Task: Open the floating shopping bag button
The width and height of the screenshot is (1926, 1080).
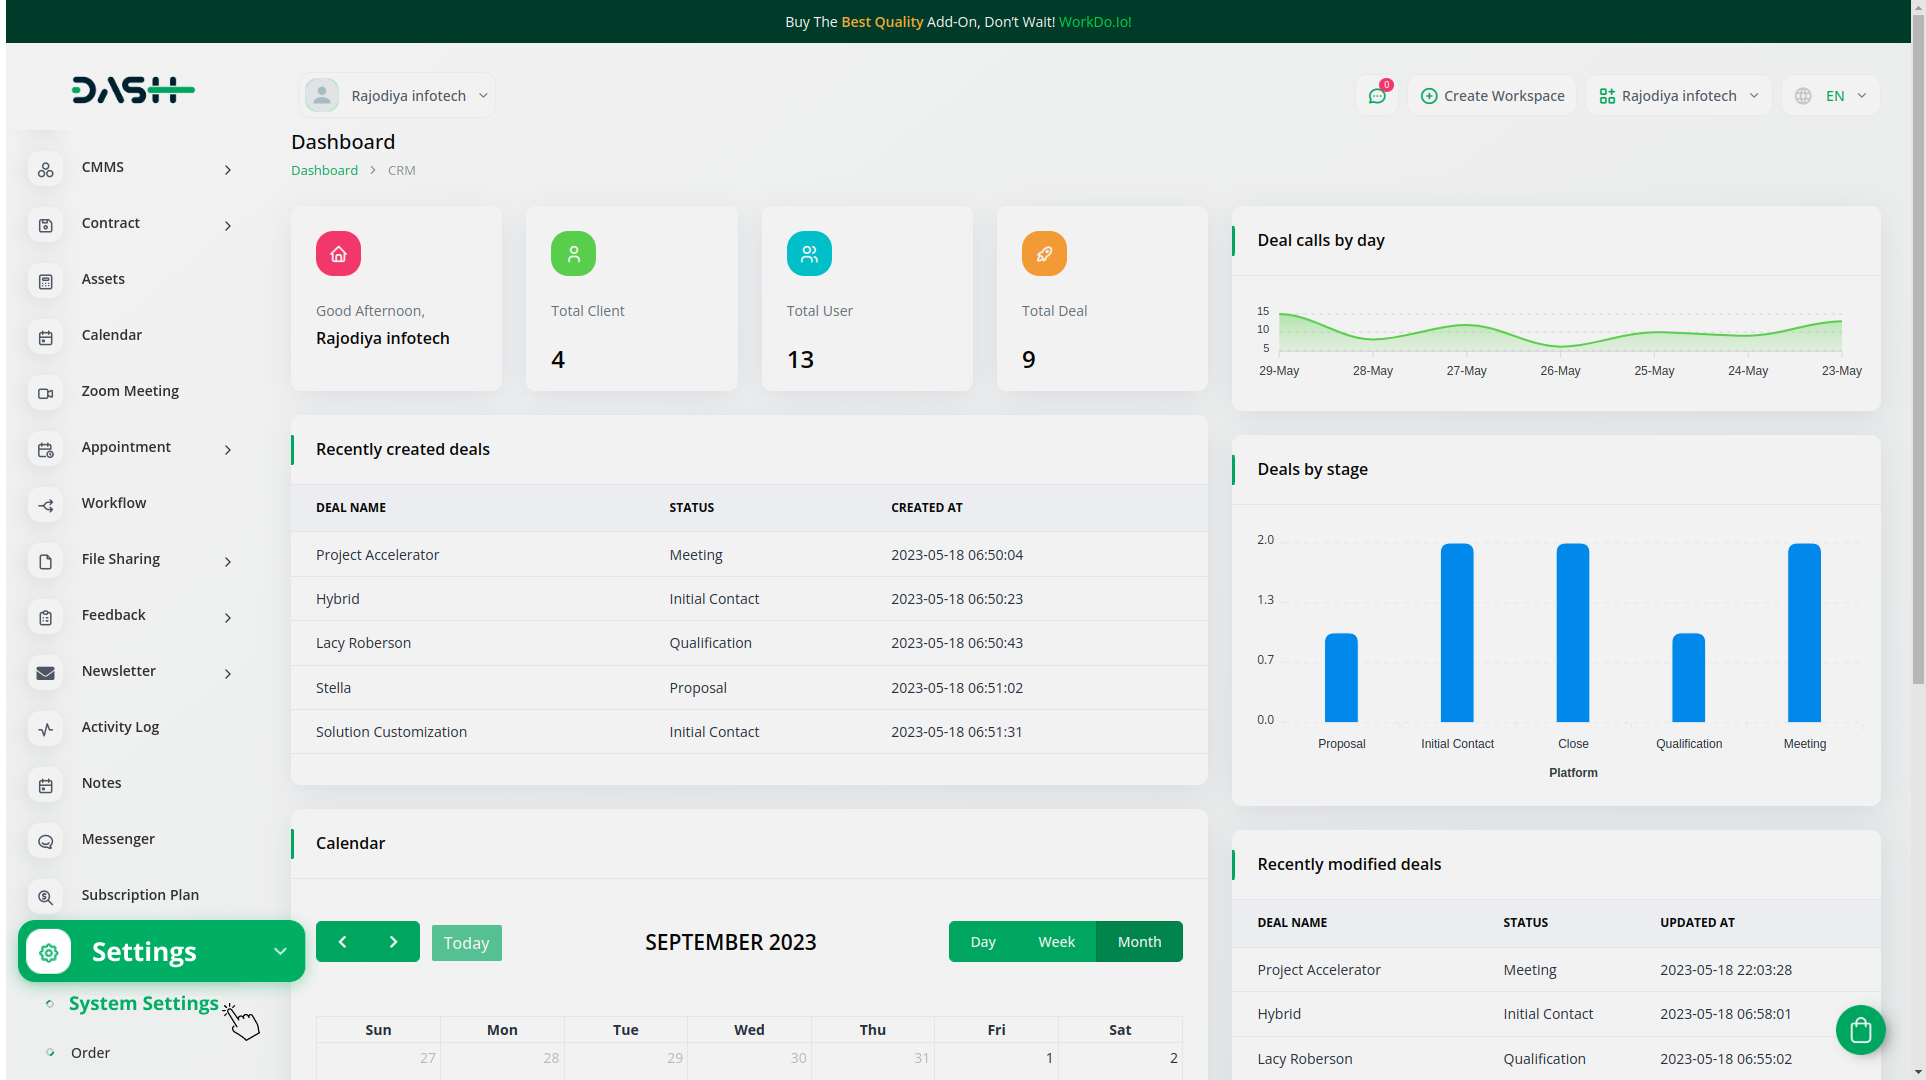Action: click(x=1861, y=1030)
